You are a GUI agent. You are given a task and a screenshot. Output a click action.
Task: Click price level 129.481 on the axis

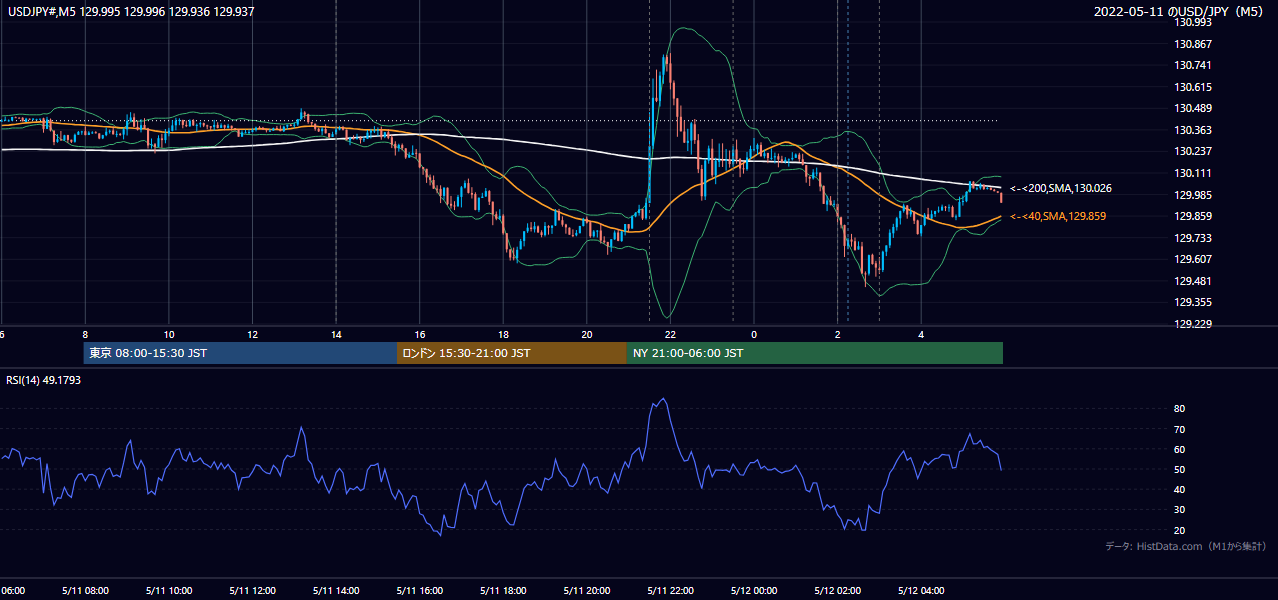point(1195,281)
